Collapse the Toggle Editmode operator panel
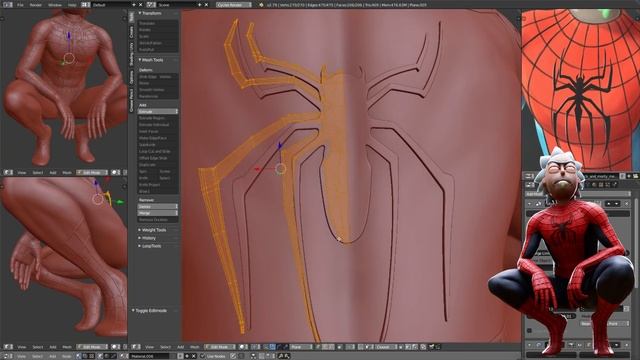The width and height of the screenshot is (640, 360). pyautogui.click(x=133, y=311)
